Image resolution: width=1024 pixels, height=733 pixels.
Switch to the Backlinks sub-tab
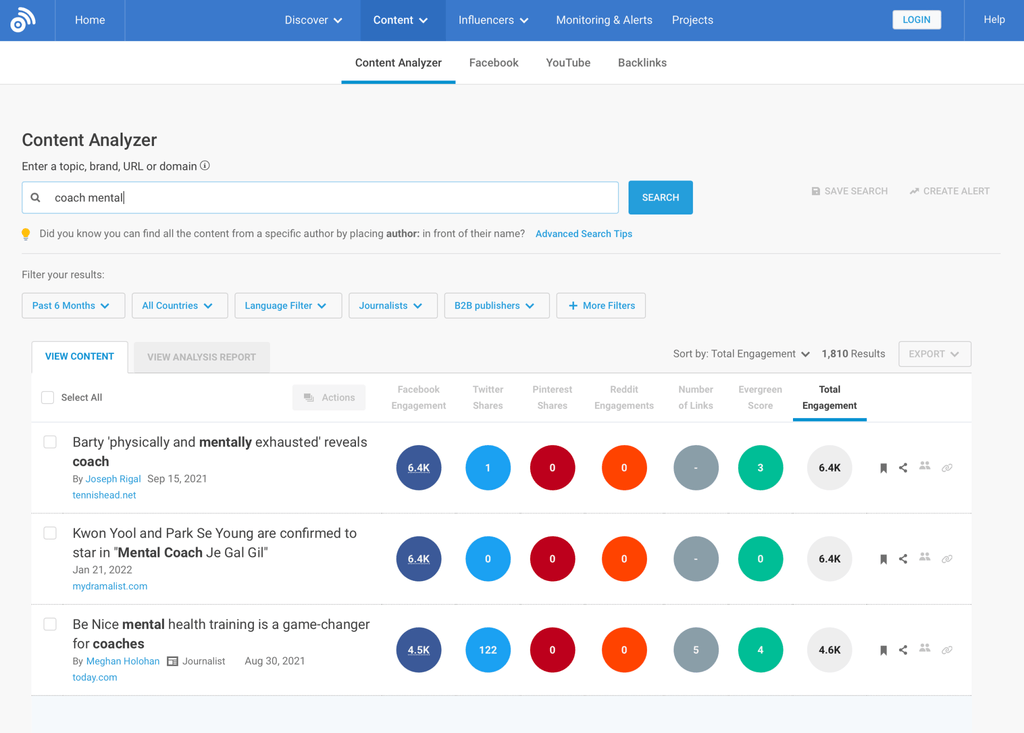pos(642,63)
